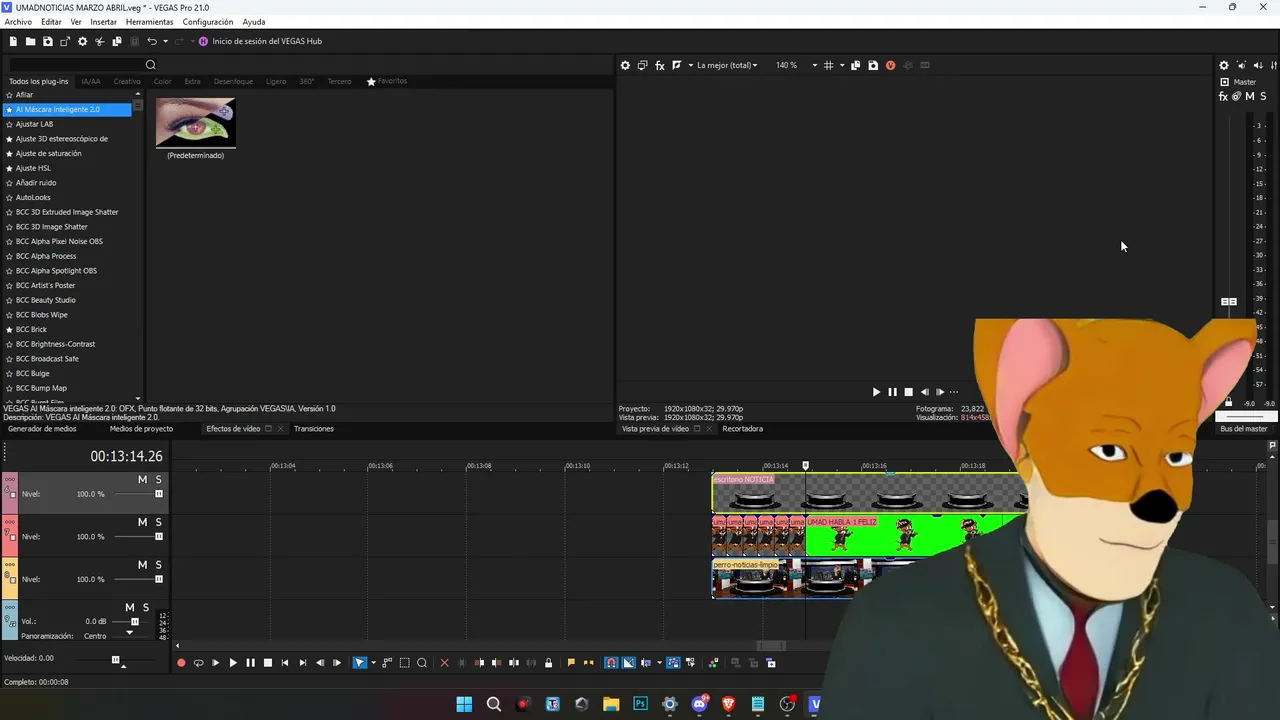Solo the second video track
The height and width of the screenshot is (720, 1280).
[158, 522]
